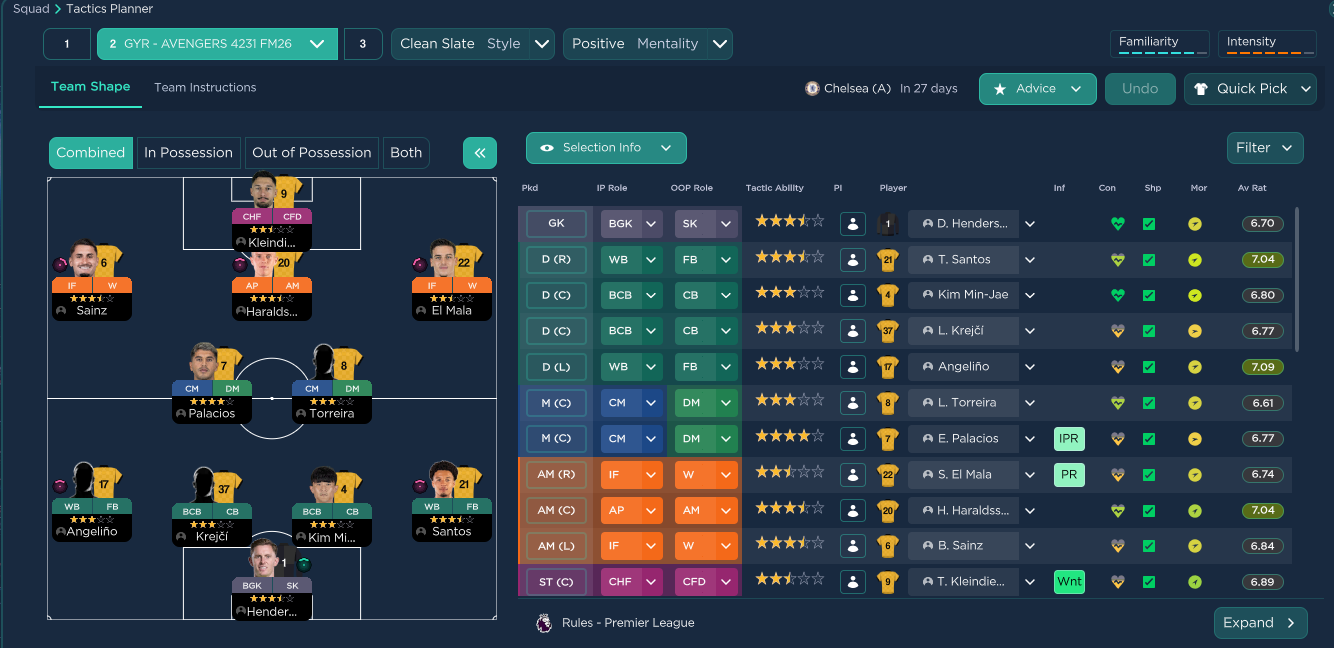The height and width of the screenshot is (648, 1334).
Task: Change the CFD out-of-possession role for T. Kleindienst
Action: coord(706,582)
